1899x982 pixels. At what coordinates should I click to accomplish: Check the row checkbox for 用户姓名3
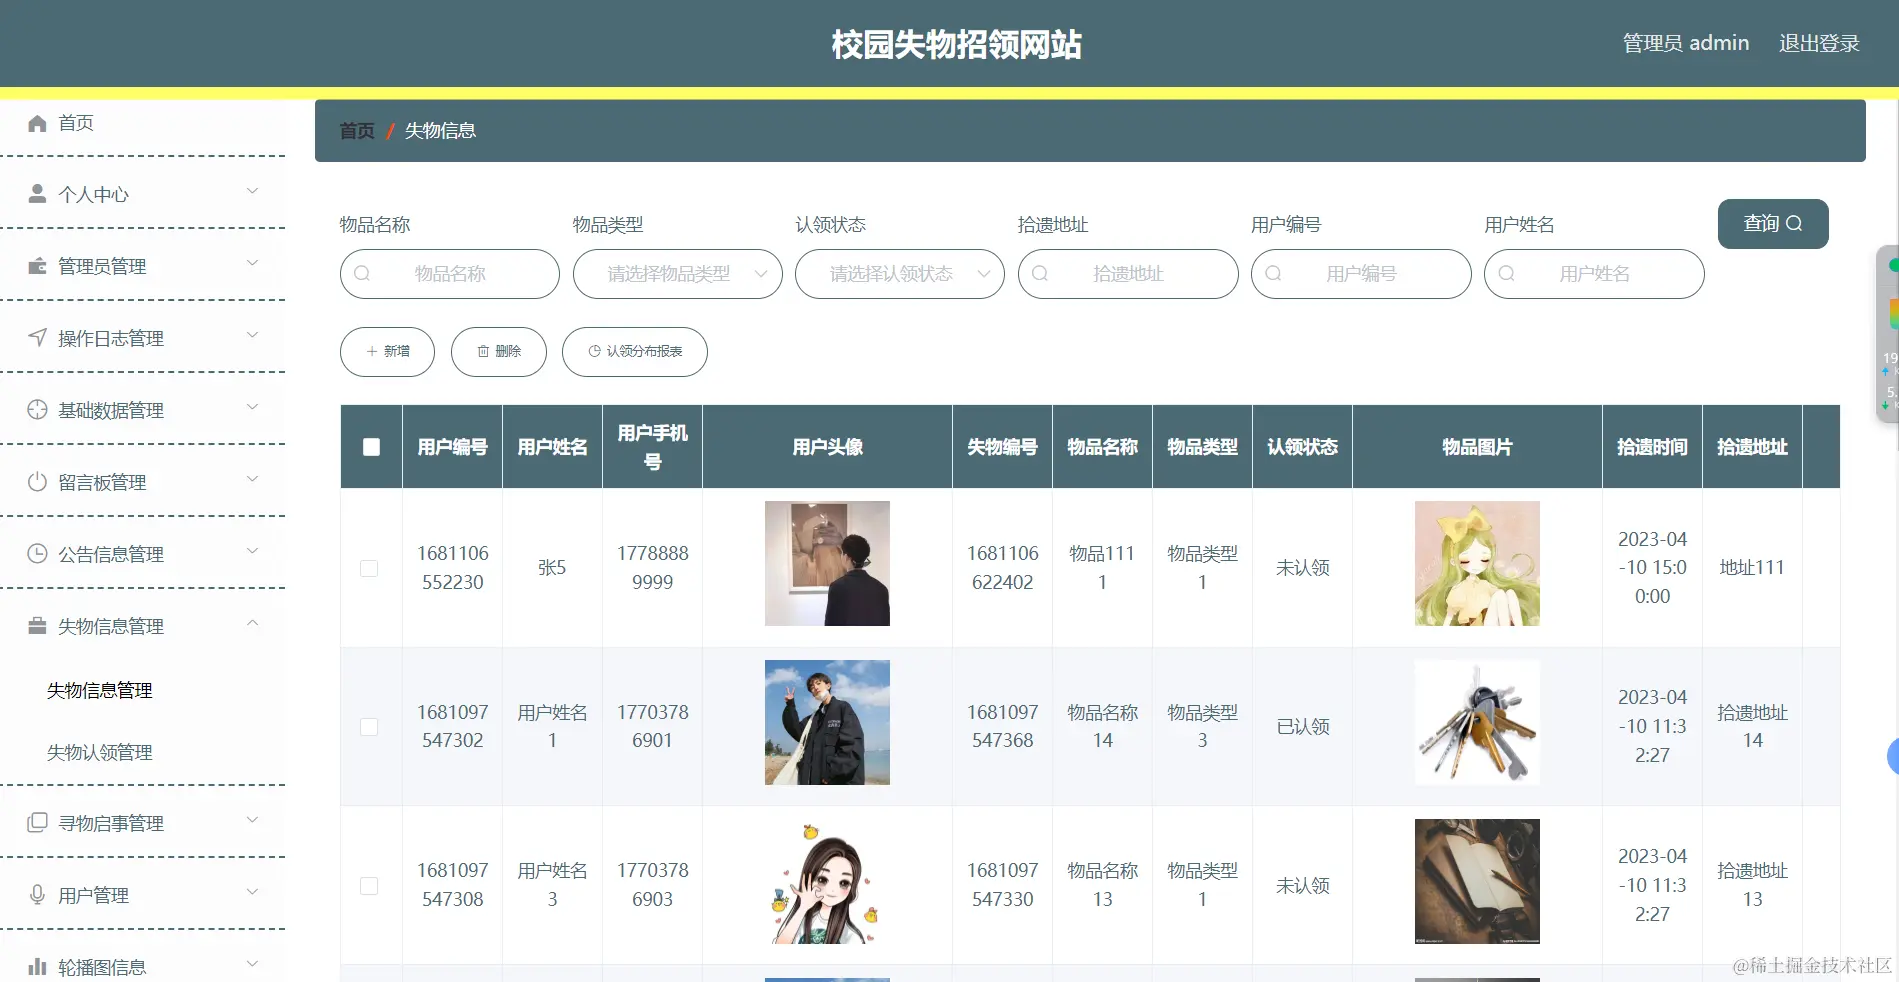coord(369,886)
